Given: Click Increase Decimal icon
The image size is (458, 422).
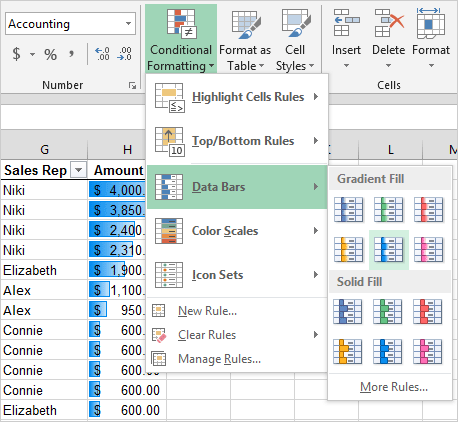Looking at the screenshot, I should [x=102, y=54].
